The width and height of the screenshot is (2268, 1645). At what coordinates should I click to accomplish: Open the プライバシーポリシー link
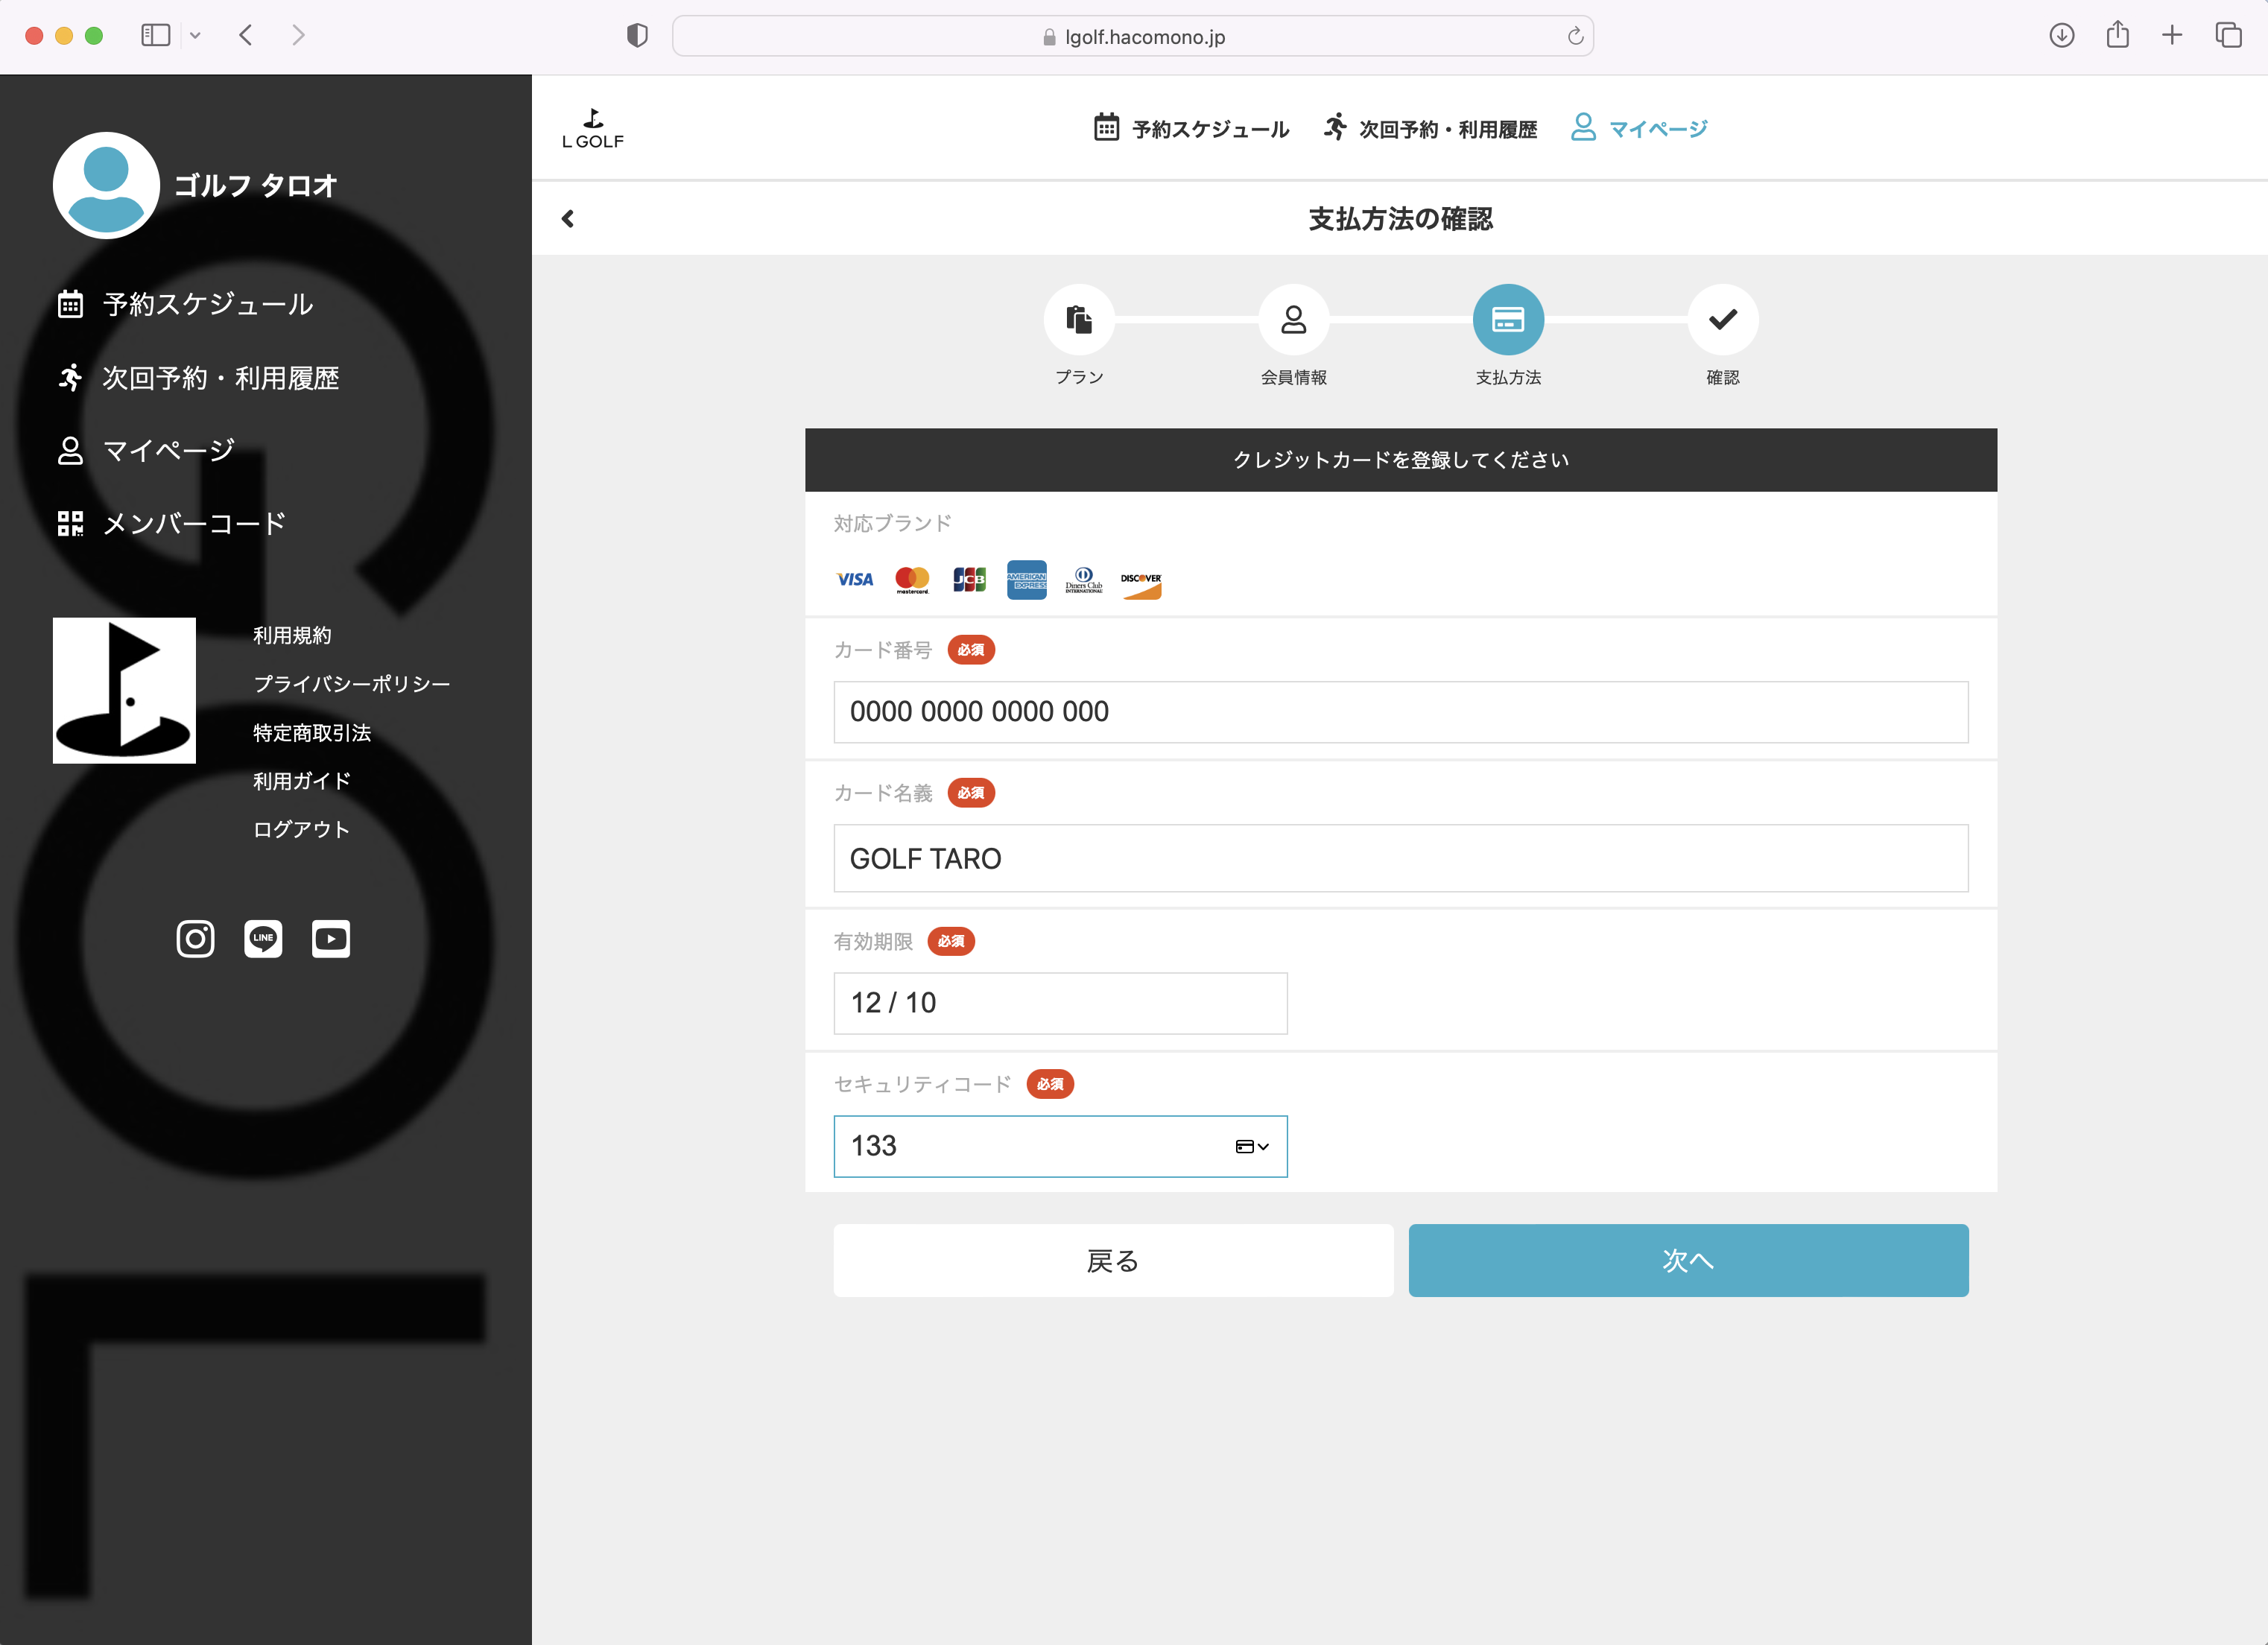pos(351,684)
